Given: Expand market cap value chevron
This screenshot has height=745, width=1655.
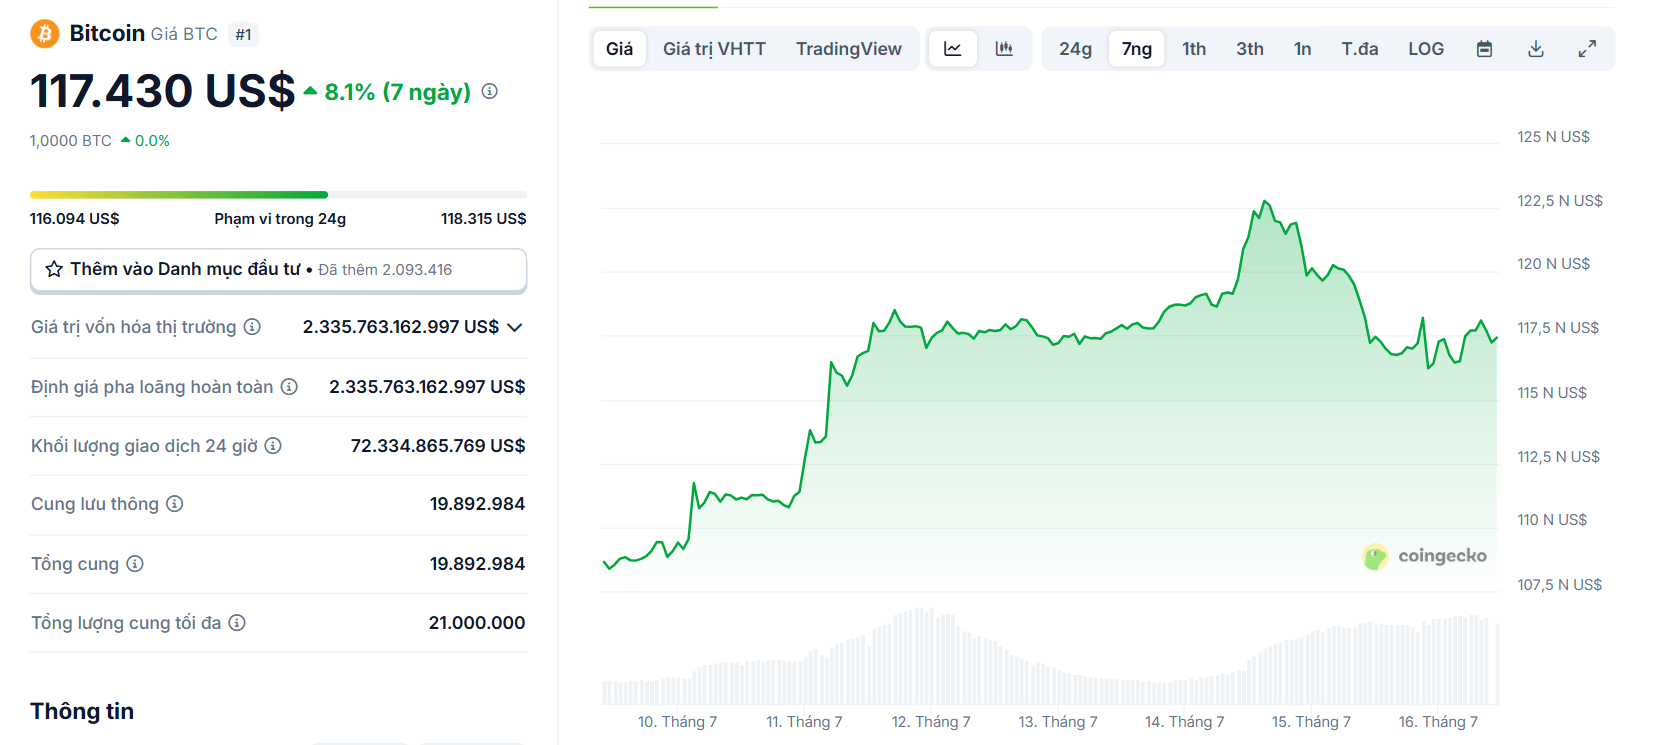Looking at the screenshot, I should pyautogui.click(x=515, y=327).
